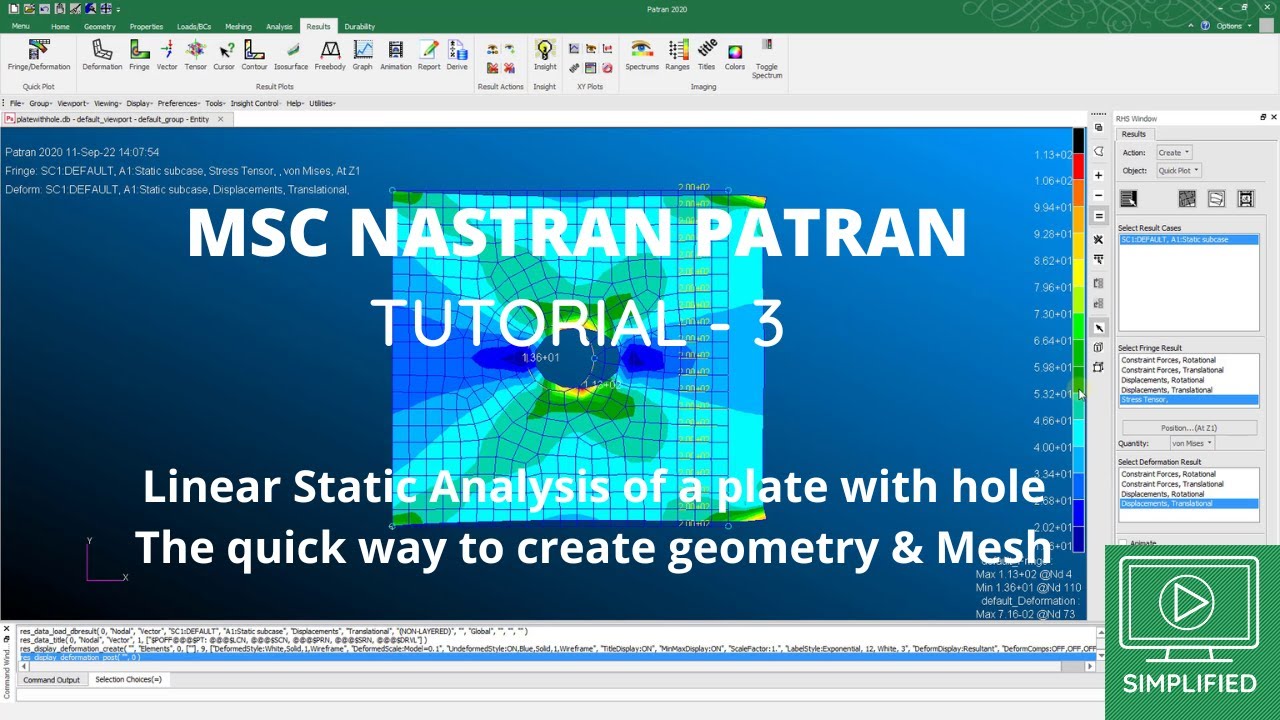The height and width of the screenshot is (720, 1280).
Task: Open the Insight tool
Action: pyautogui.click(x=544, y=56)
